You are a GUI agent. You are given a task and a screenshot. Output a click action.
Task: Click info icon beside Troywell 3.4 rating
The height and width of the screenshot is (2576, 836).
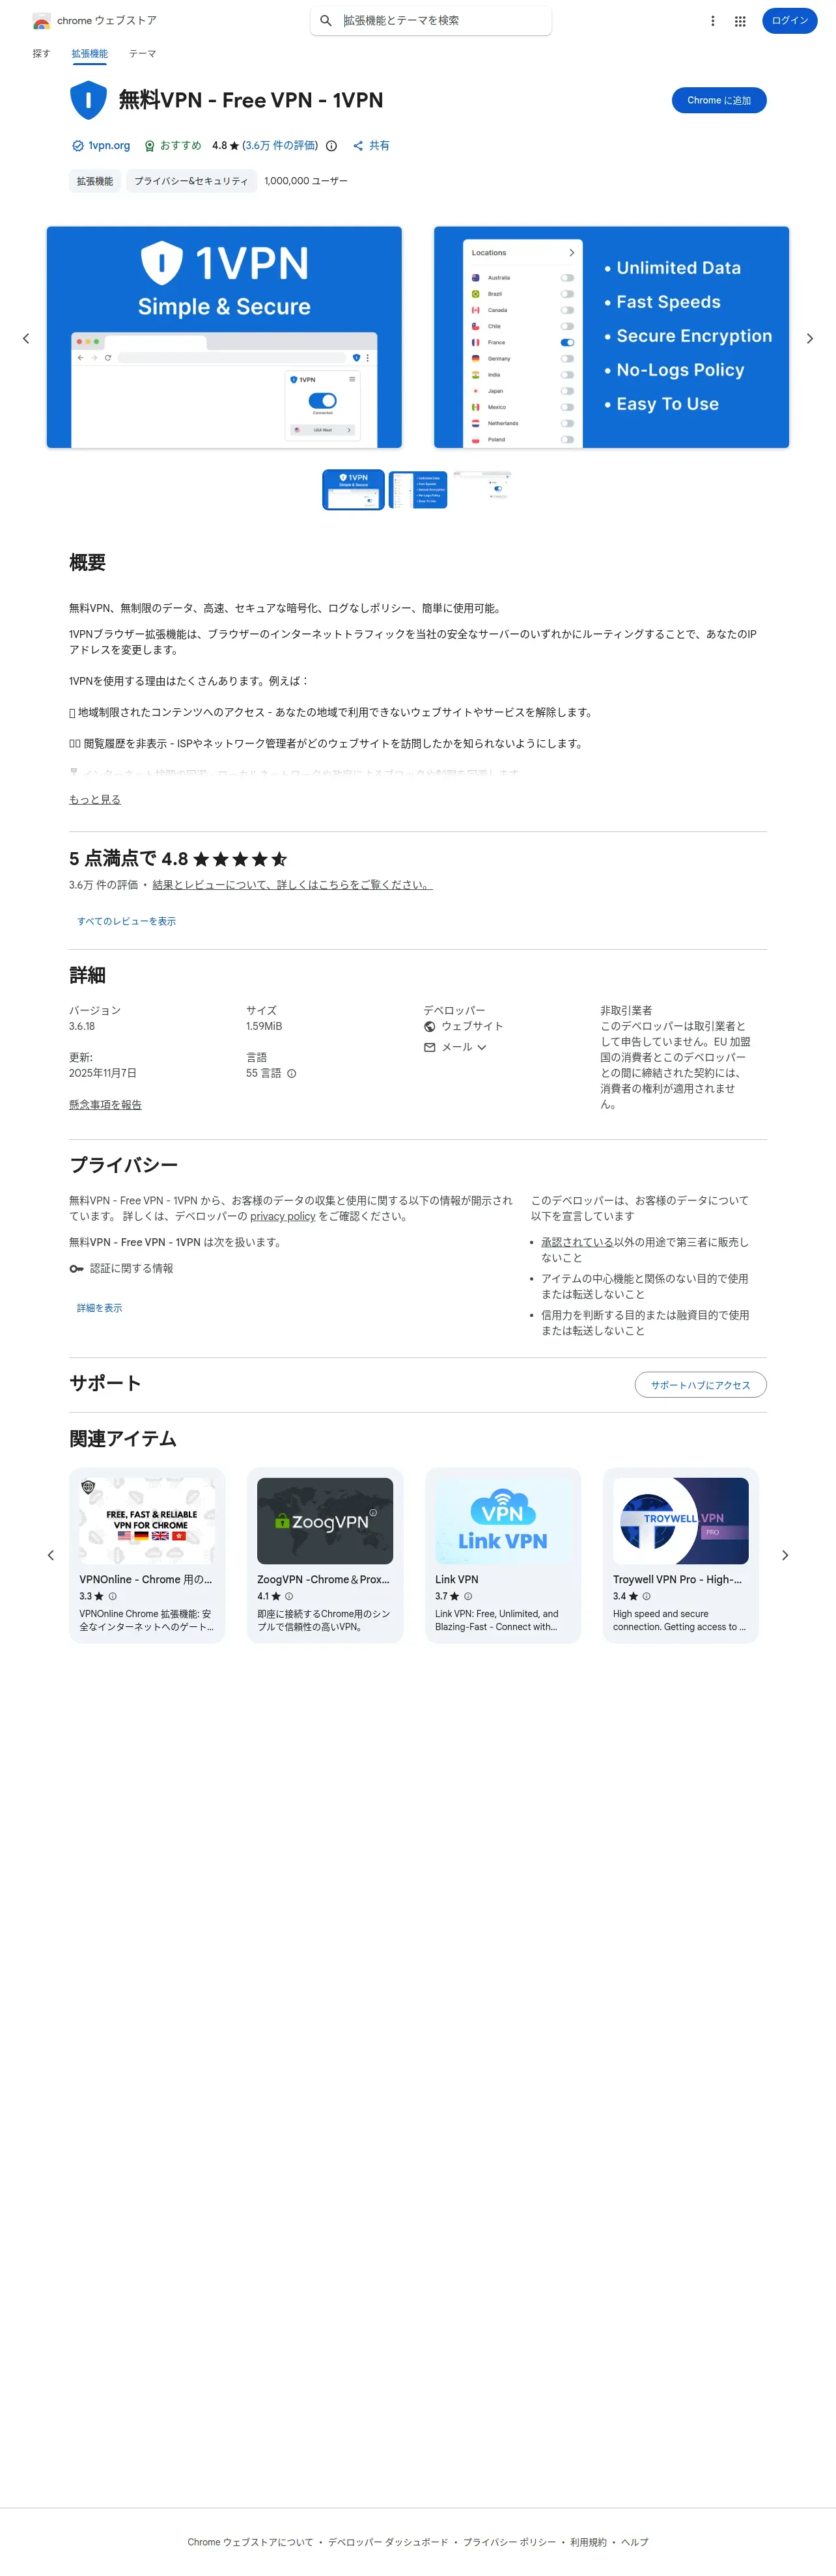[x=646, y=1596]
